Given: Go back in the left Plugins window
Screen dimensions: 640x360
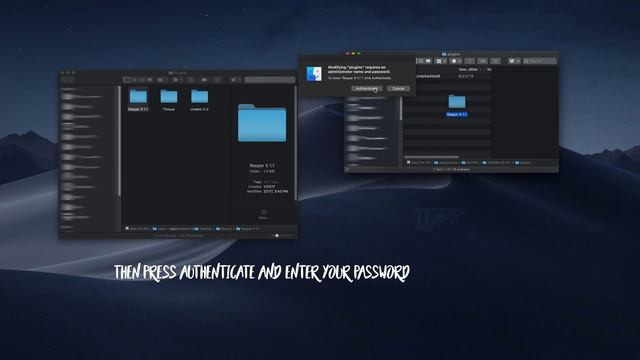Looking at the screenshot, I should pyautogui.click(x=64, y=80).
